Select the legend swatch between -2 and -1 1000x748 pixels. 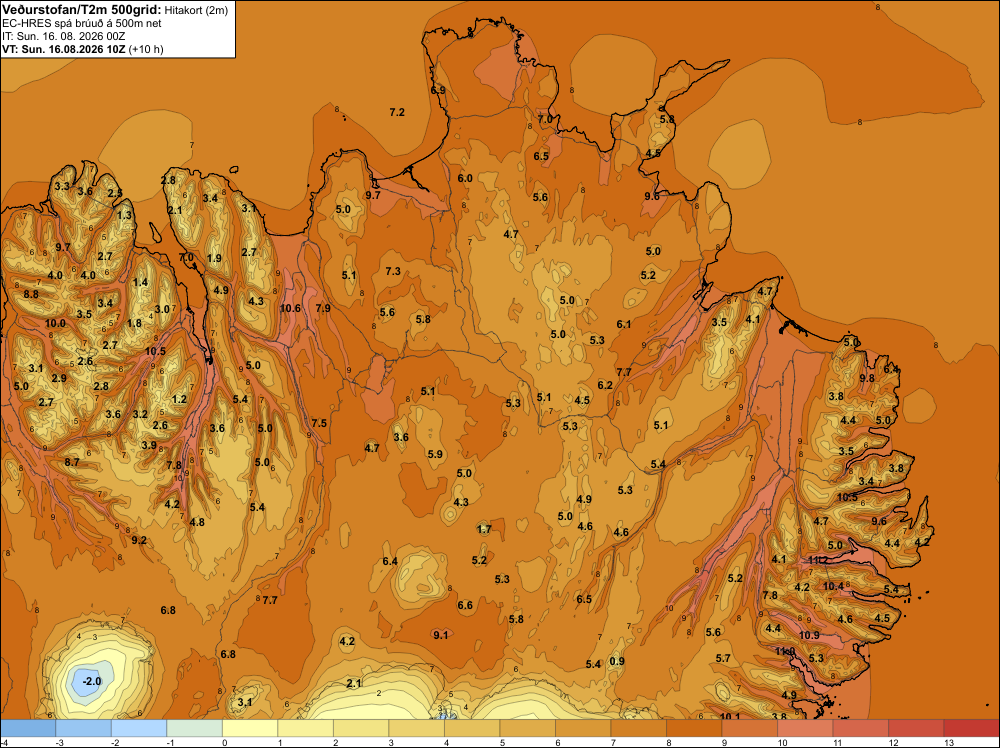click(139, 728)
